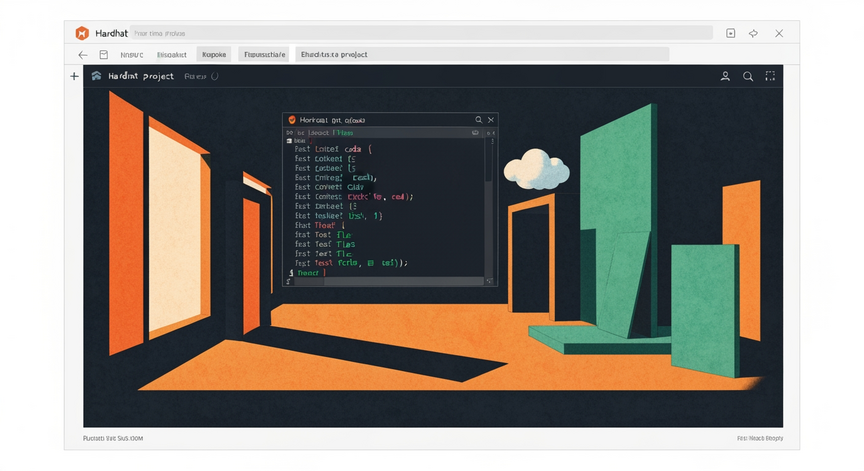Click the small icon at right of code toolbar
The image size is (864, 471).
pos(475,133)
